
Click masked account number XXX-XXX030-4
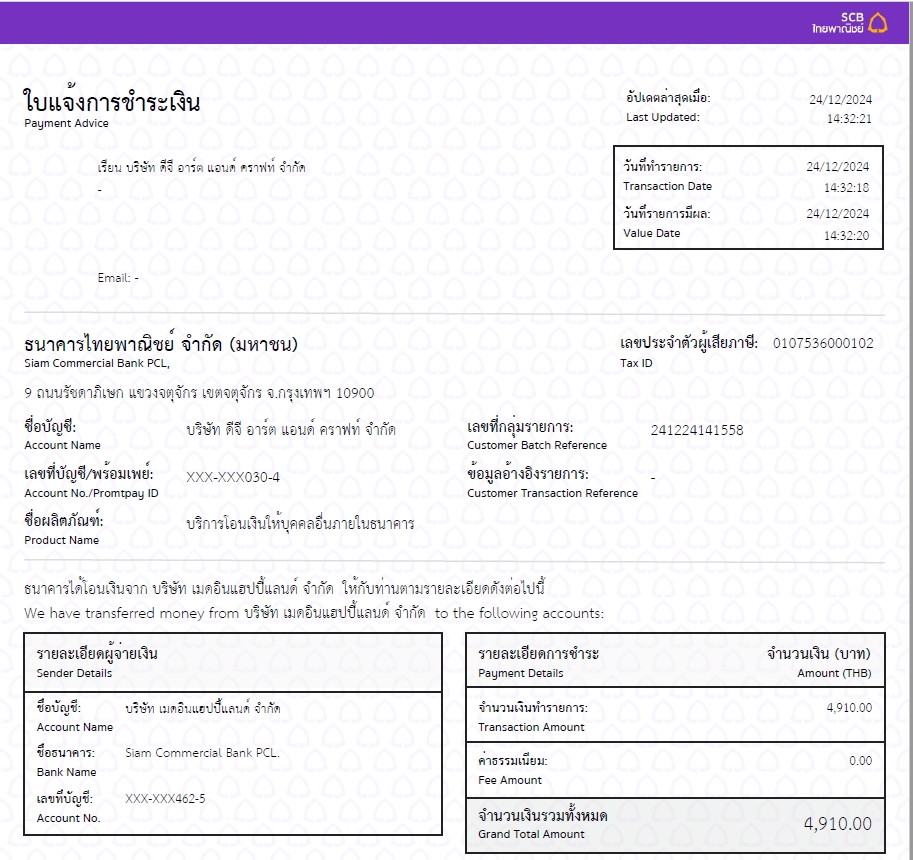pos(233,477)
